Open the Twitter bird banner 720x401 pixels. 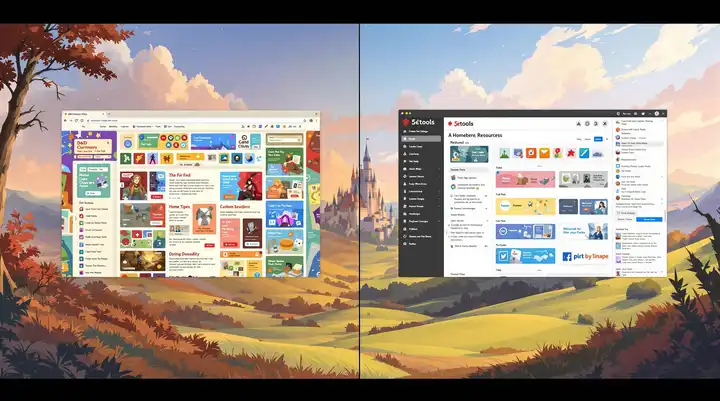coord(525,256)
